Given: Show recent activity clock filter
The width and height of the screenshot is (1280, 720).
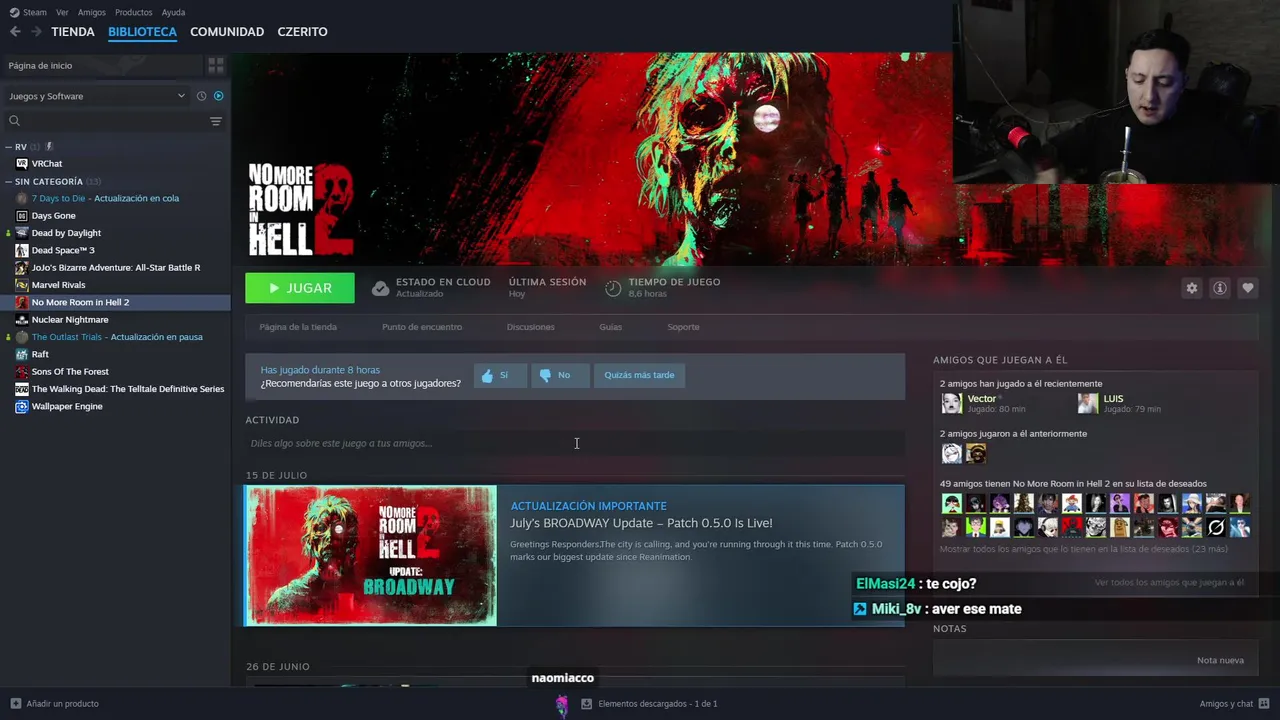Looking at the screenshot, I should (201, 96).
